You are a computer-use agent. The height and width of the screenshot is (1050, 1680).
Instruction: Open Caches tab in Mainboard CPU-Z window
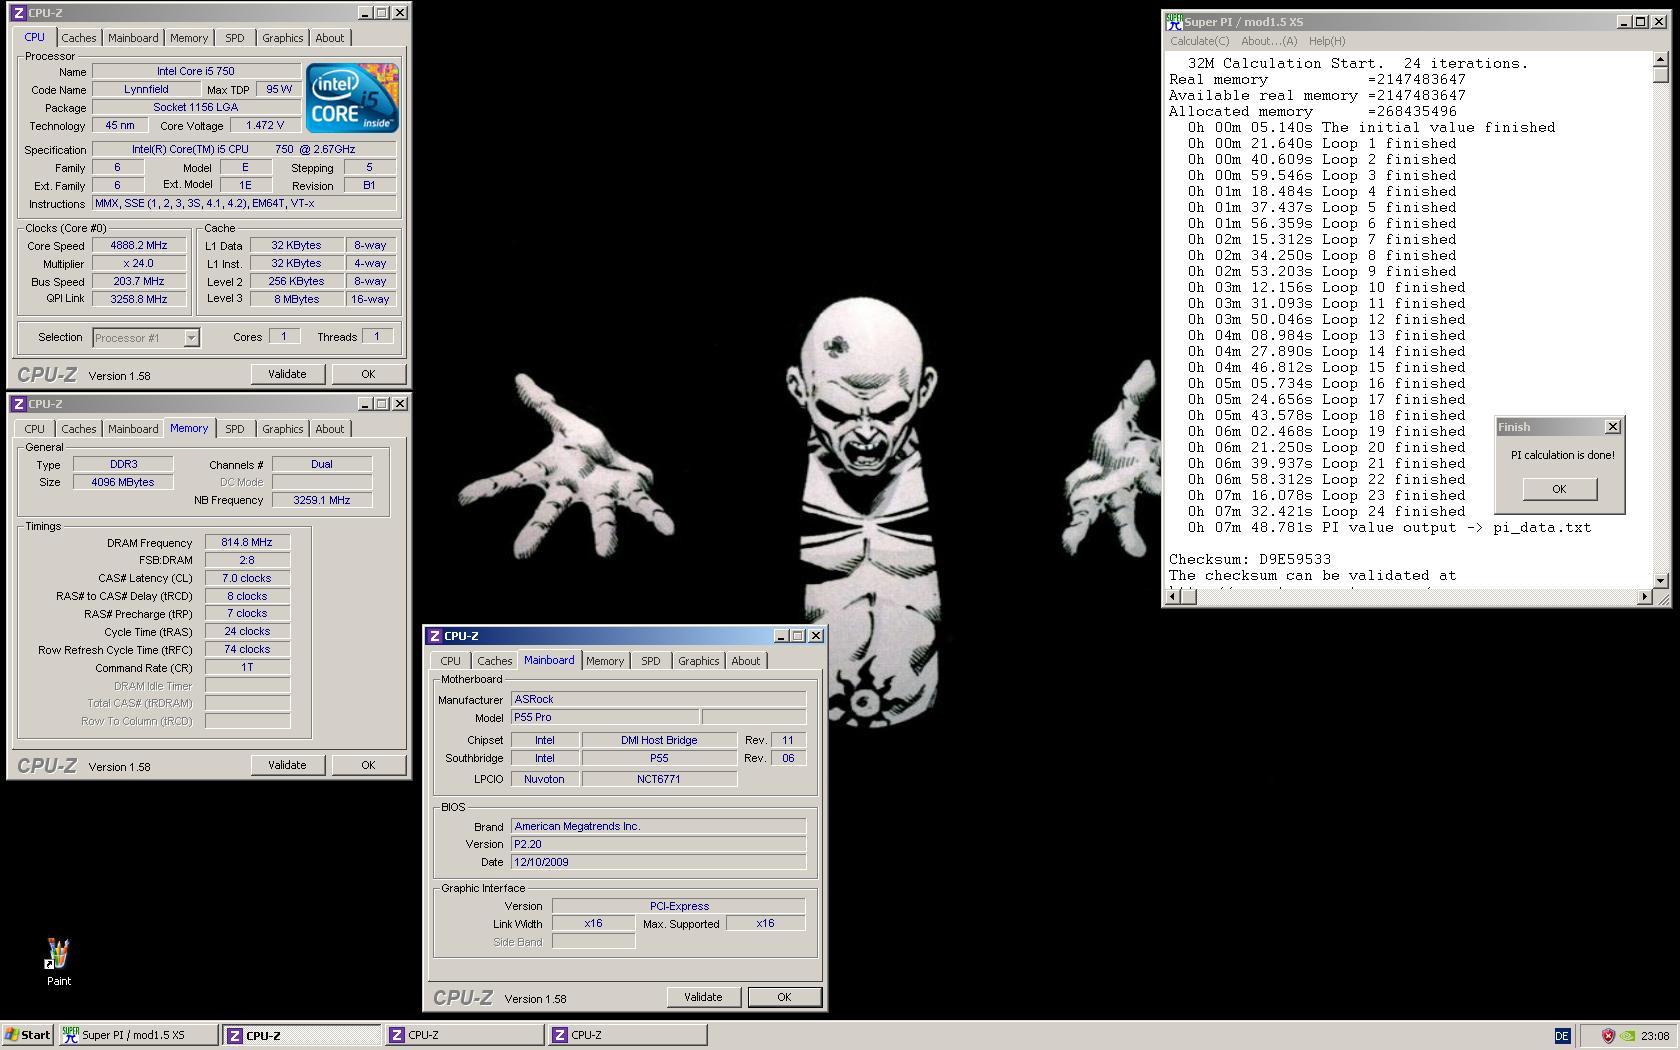coord(494,661)
